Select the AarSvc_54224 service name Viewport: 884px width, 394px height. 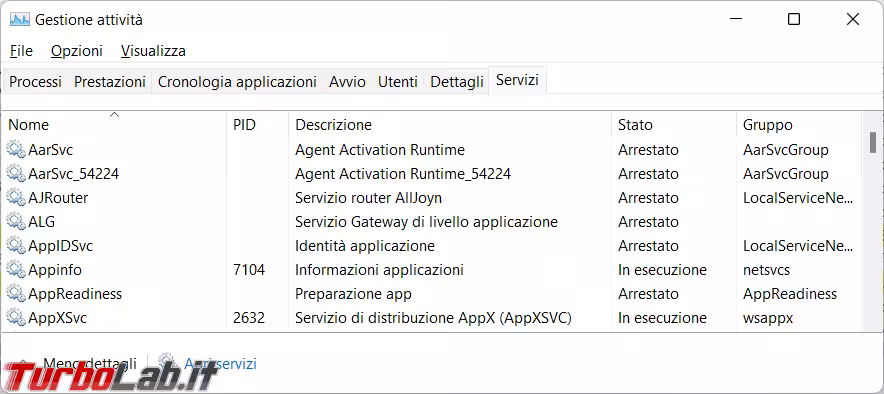click(73, 174)
